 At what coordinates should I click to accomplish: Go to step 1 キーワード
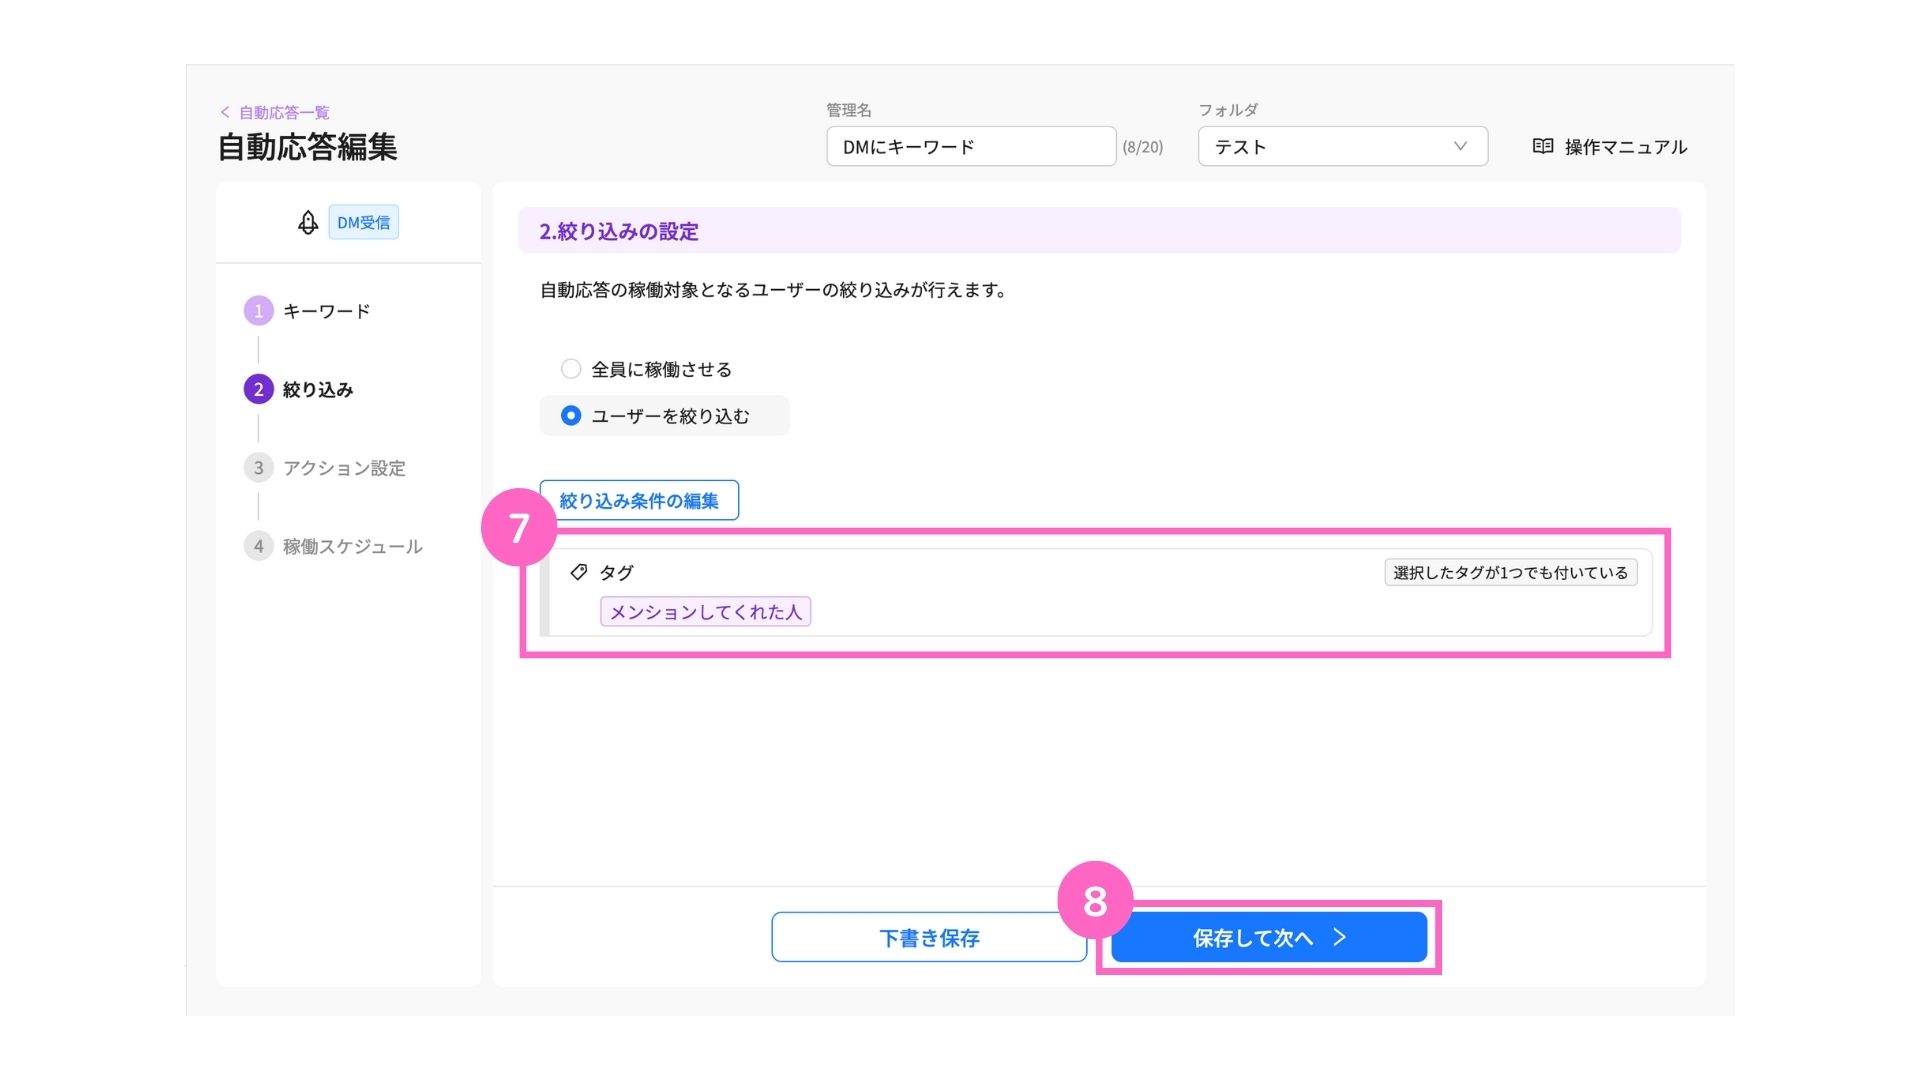308,311
